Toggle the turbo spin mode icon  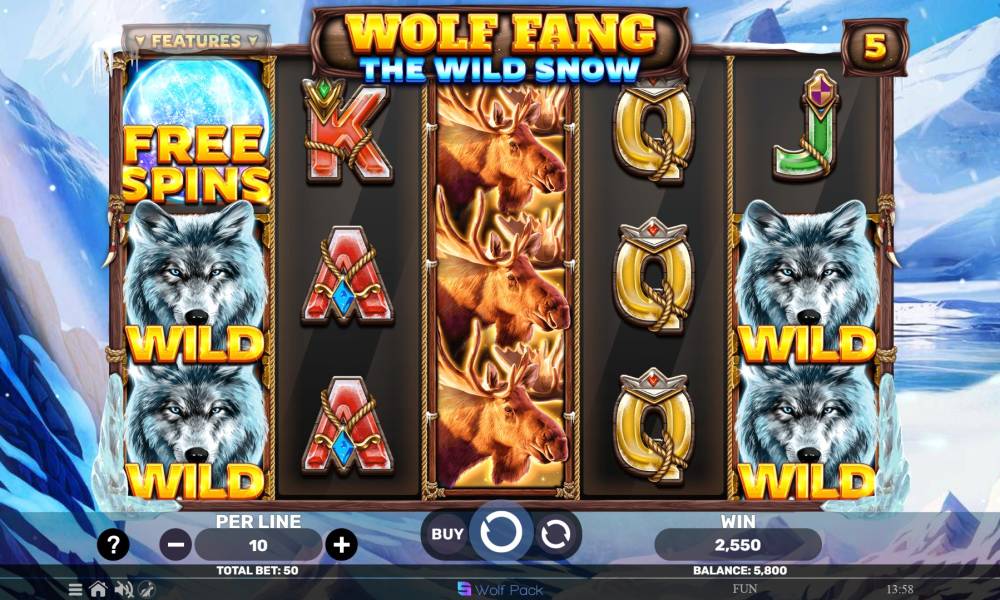pos(147,589)
